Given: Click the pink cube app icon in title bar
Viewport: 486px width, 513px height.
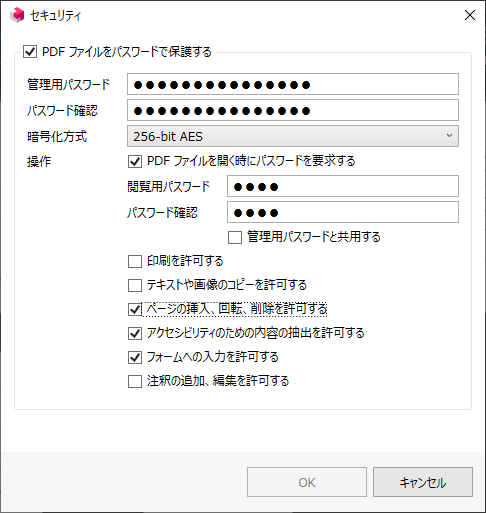Looking at the screenshot, I should (x=17, y=15).
